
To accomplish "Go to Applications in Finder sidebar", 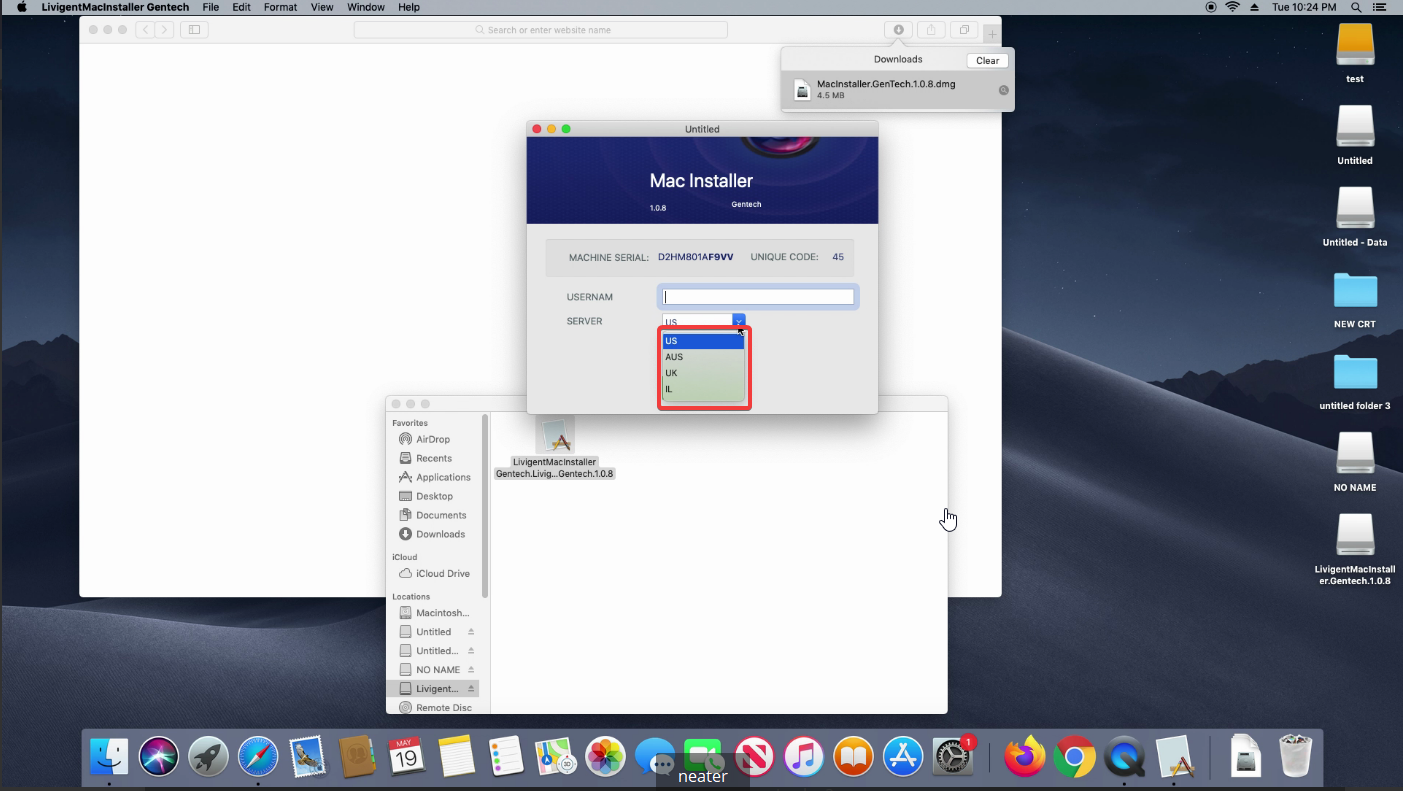I will coord(442,477).
